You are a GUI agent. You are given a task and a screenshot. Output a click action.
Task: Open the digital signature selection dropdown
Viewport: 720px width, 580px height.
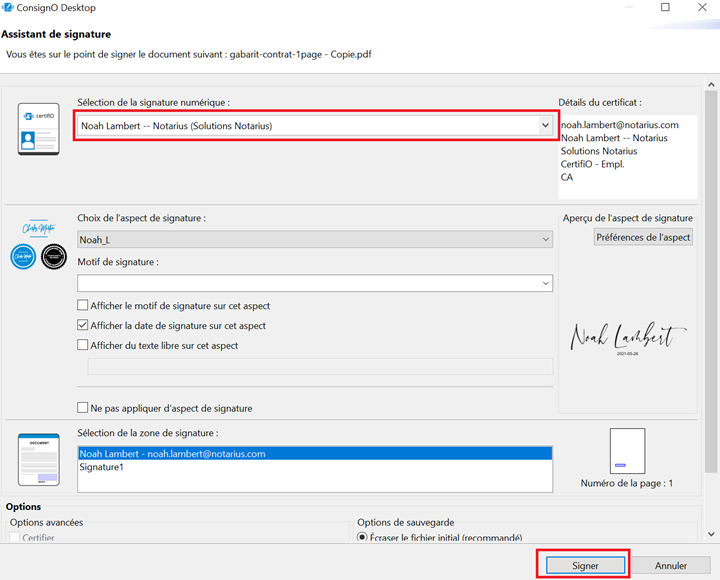[x=544, y=126]
